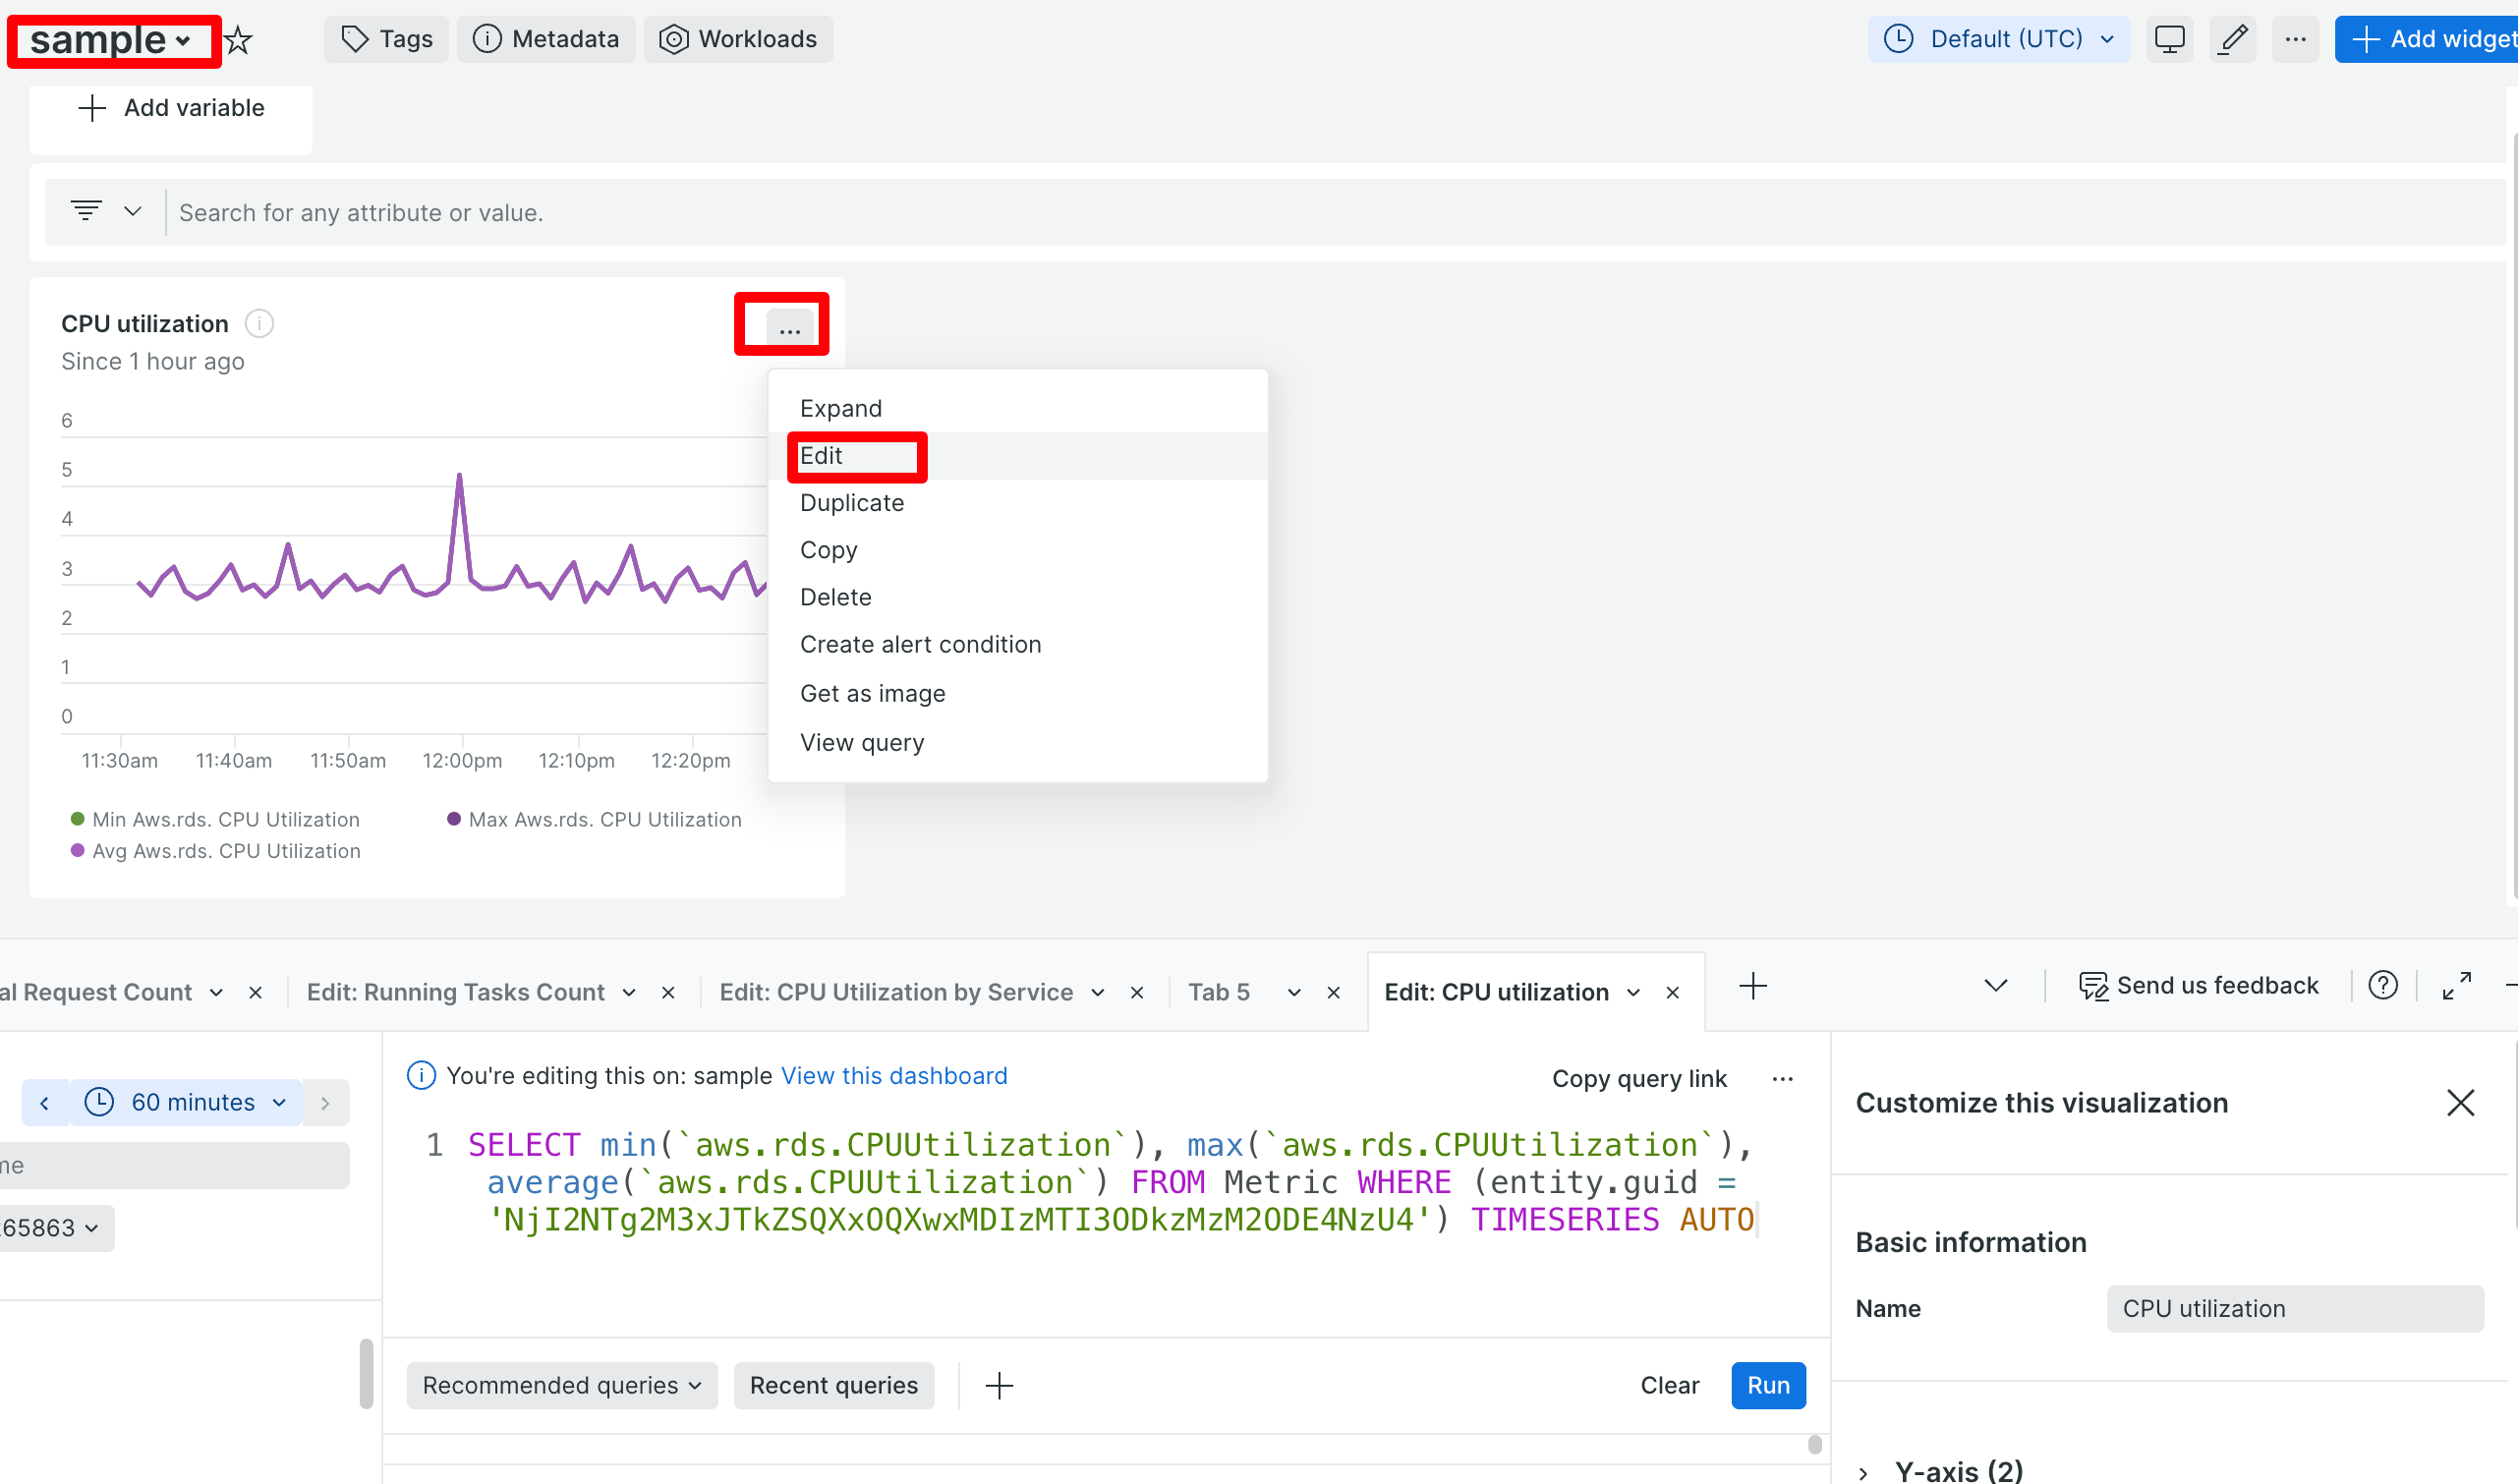
Task: Click the Run query button
Action: [1767, 1385]
